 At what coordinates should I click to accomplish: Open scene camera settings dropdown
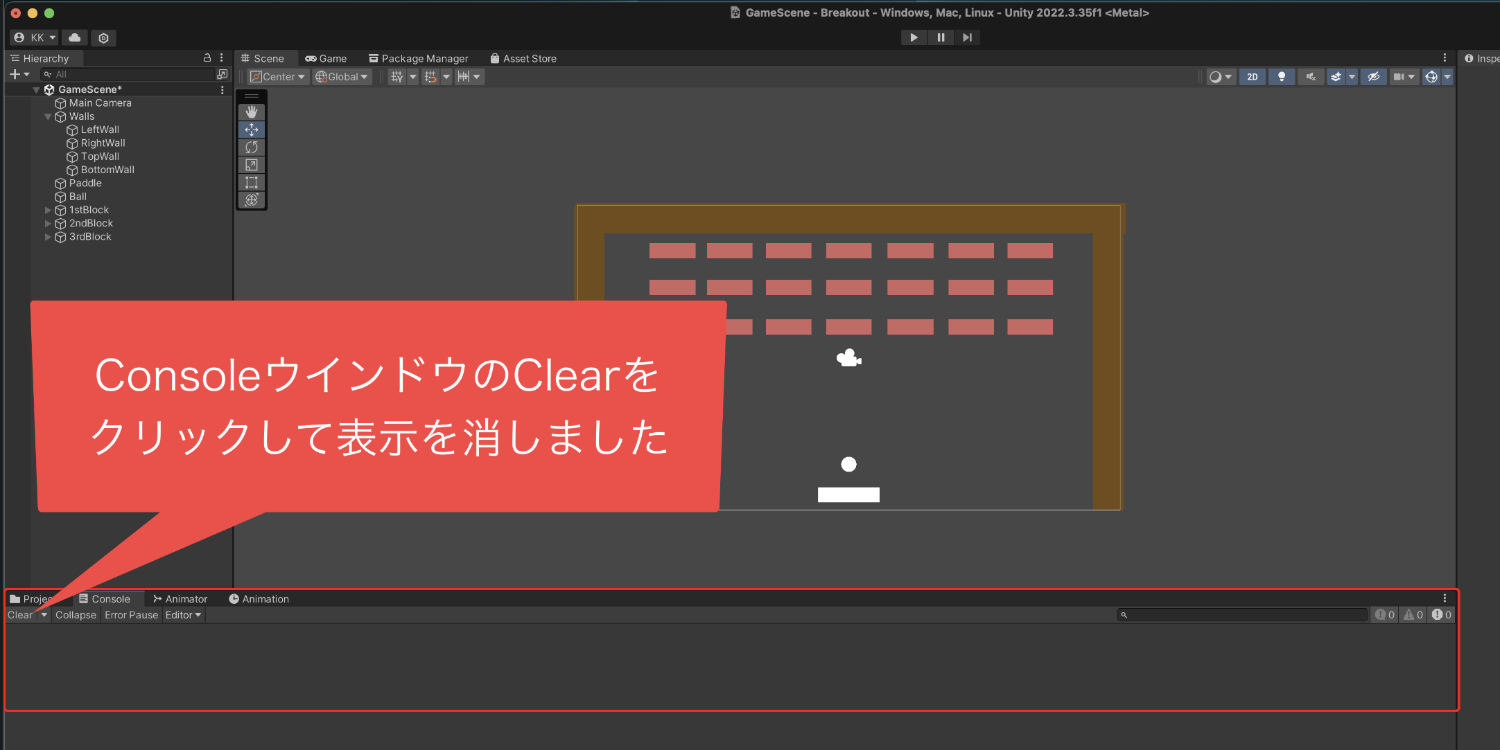[x=1404, y=76]
